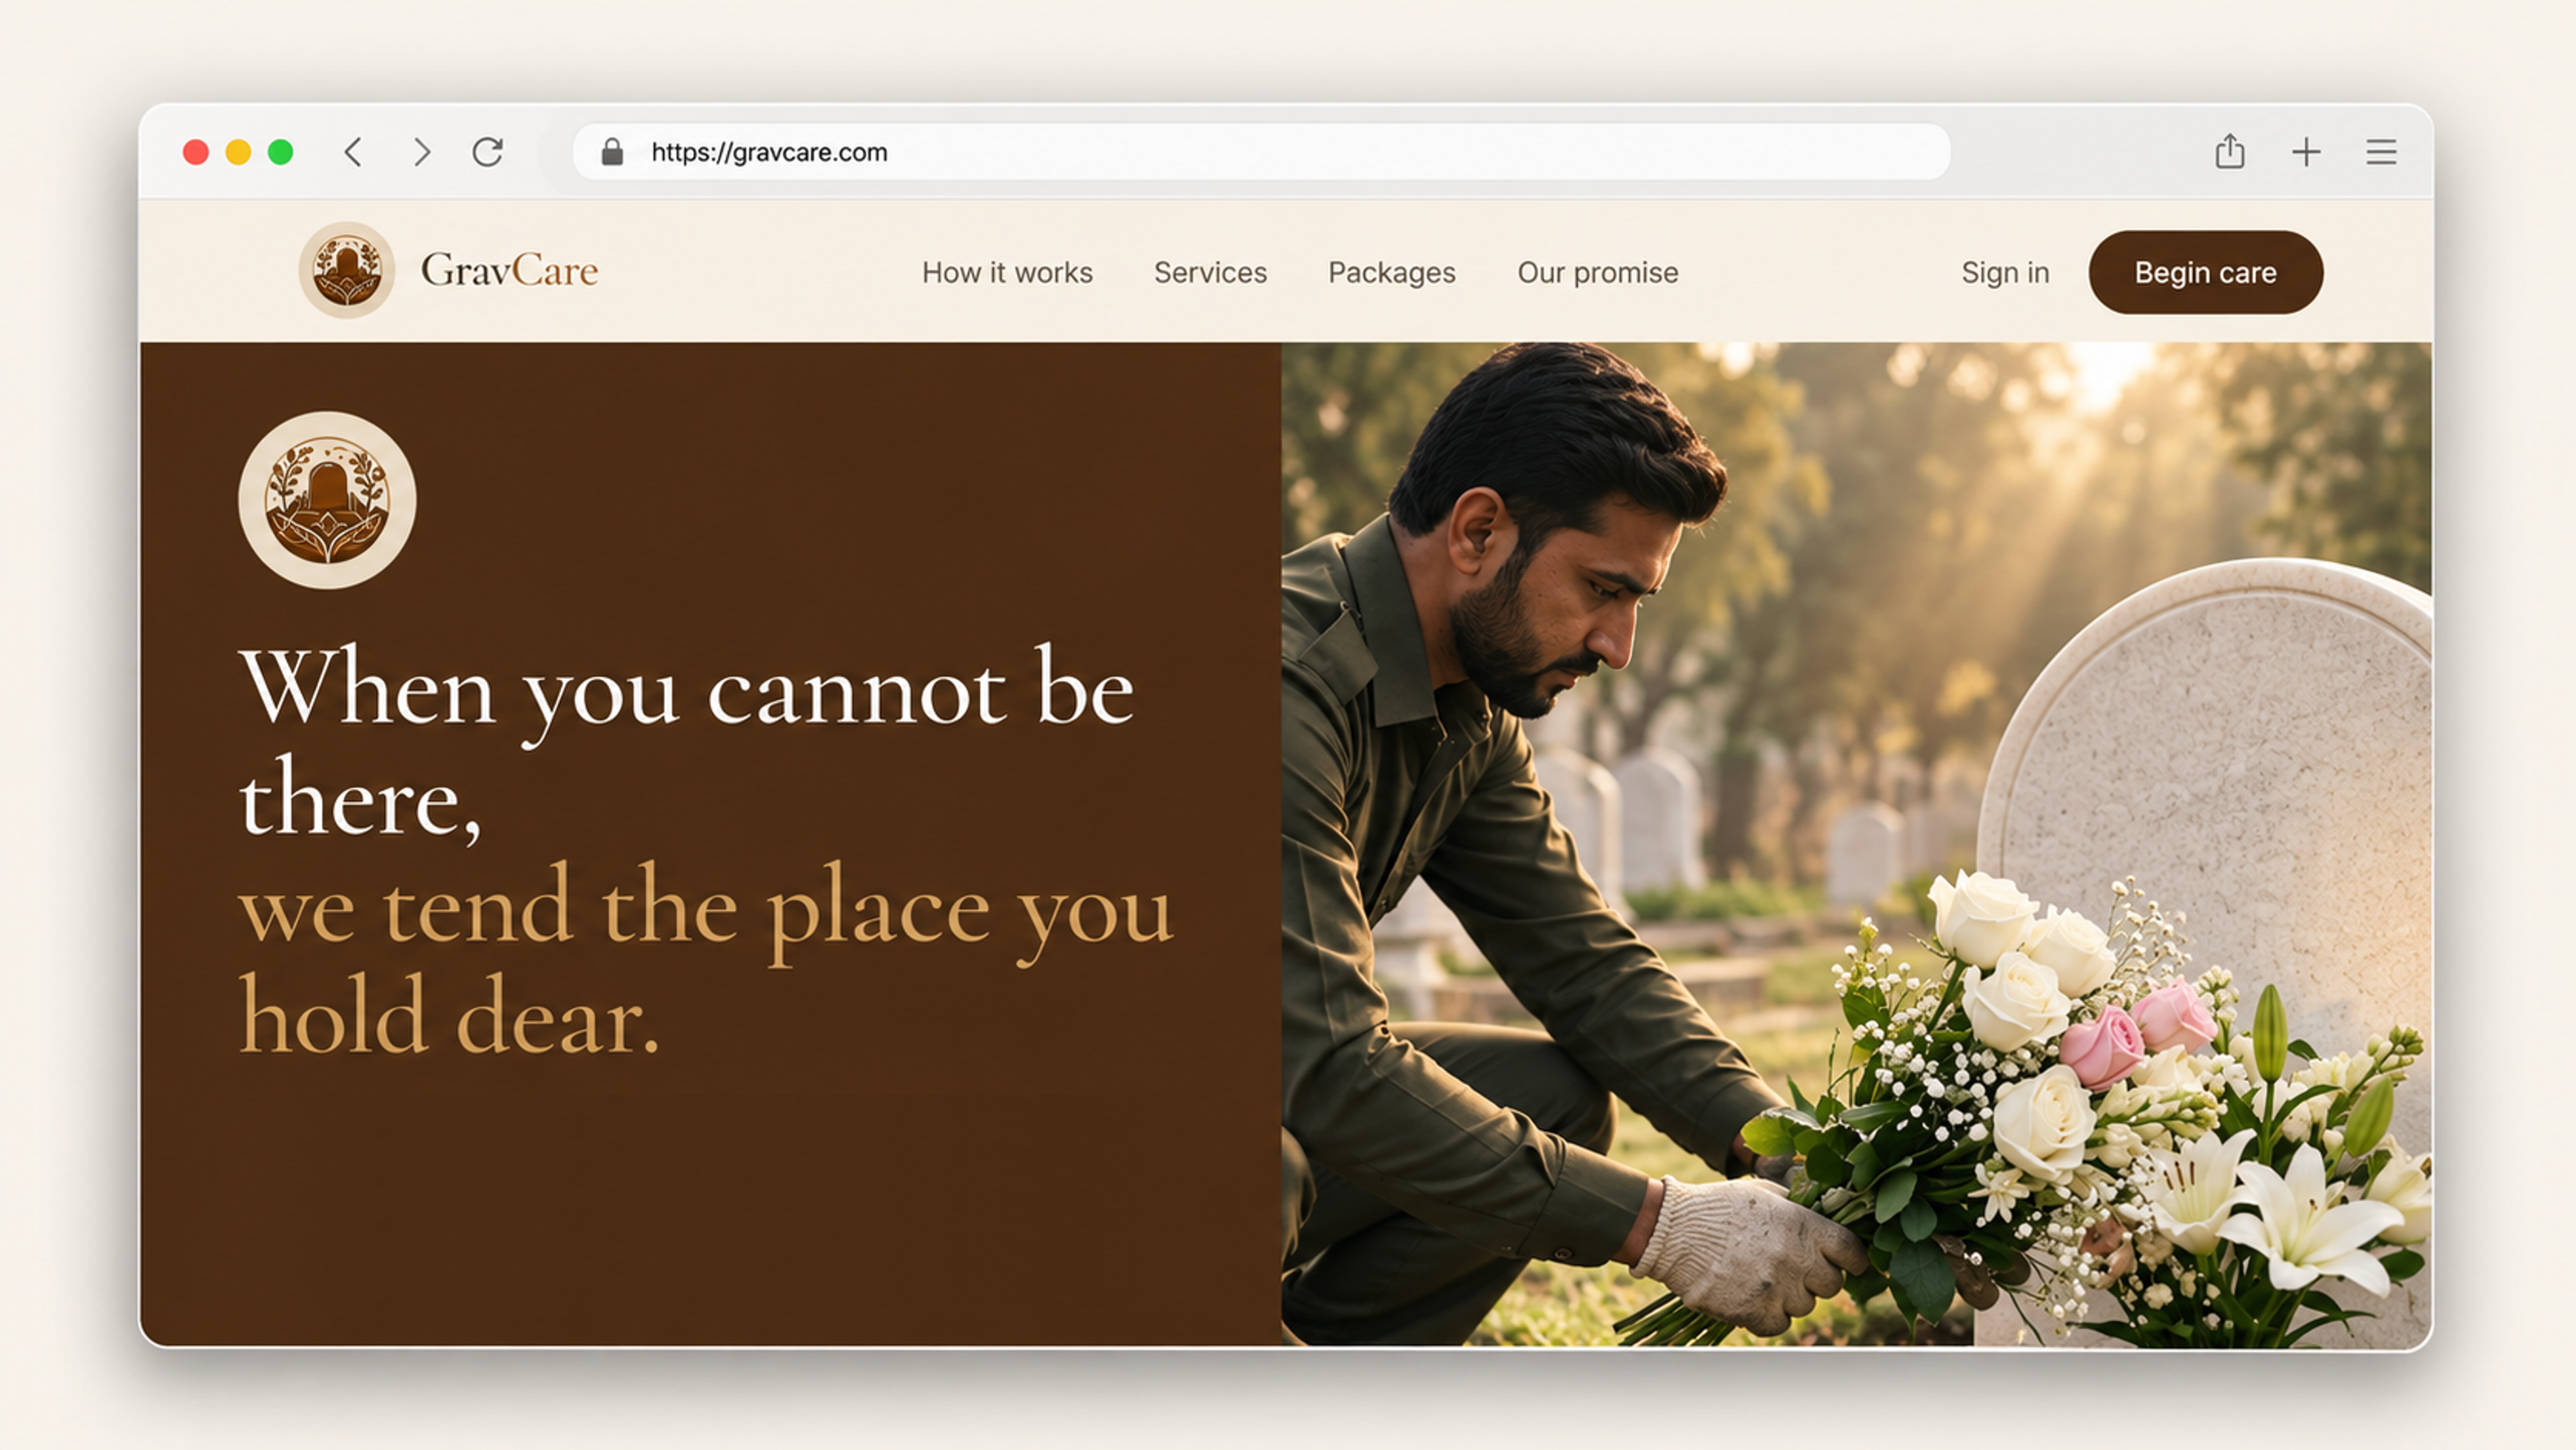The image size is (2576, 1450).
Task: Click the GravCare wordmark text
Action: [x=509, y=270]
